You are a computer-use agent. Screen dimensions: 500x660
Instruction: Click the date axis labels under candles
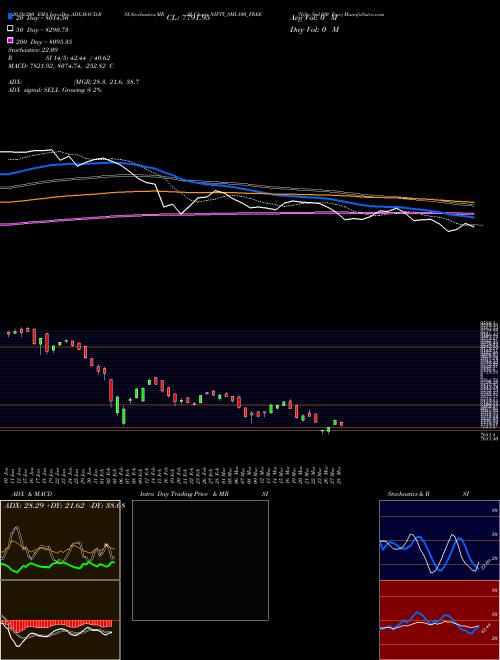tap(174, 475)
